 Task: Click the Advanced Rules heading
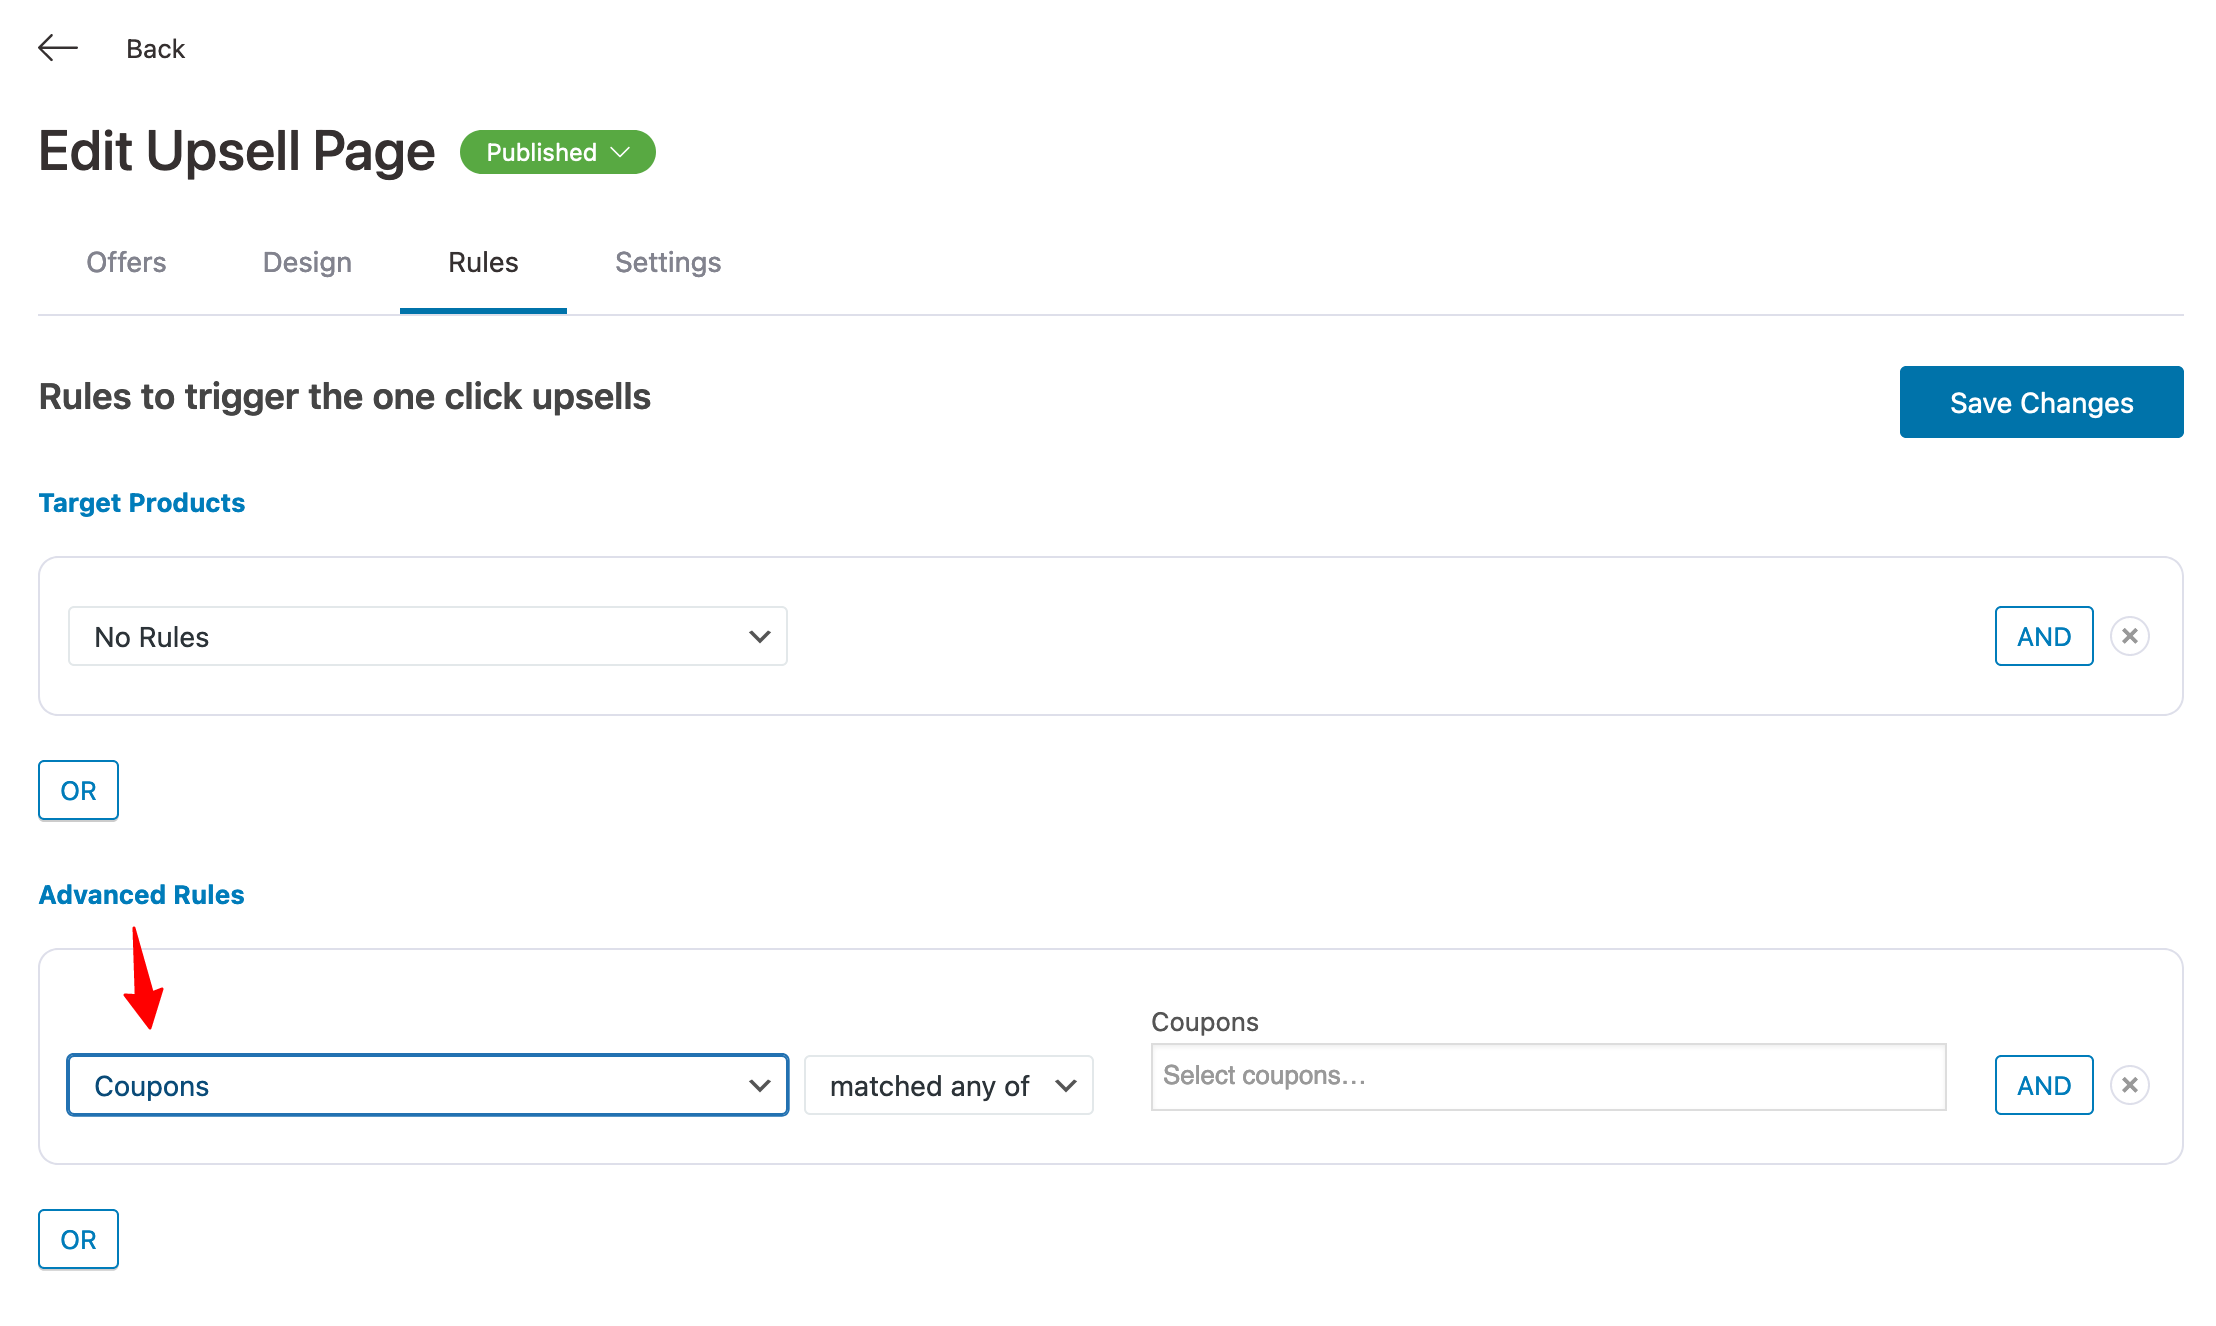tap(141, 894)
